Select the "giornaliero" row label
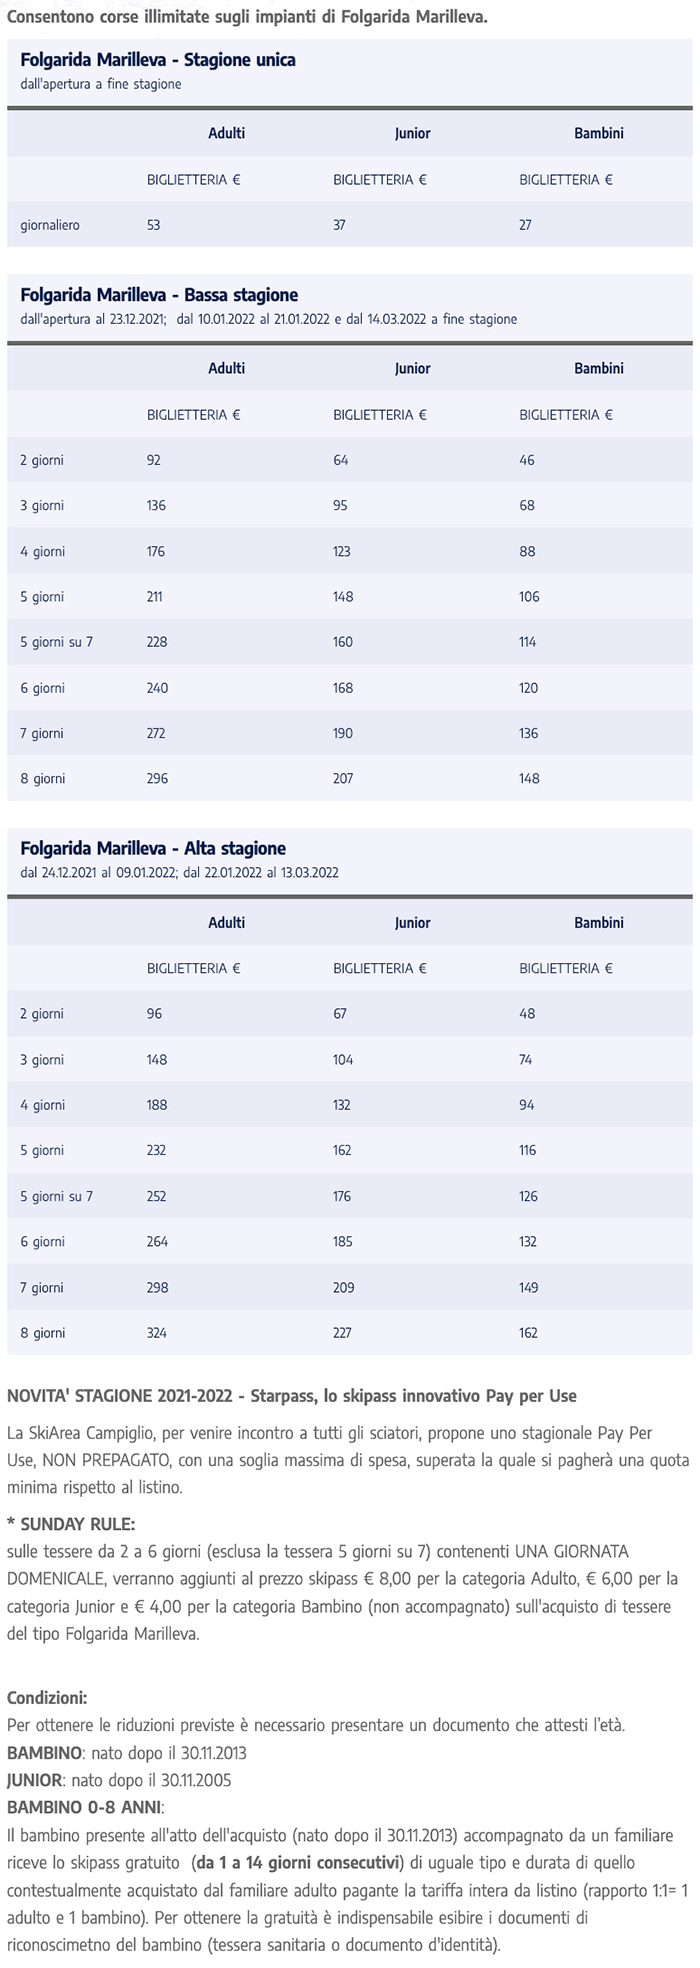The height and width of the screenshot is (1968, 700). 50,225
